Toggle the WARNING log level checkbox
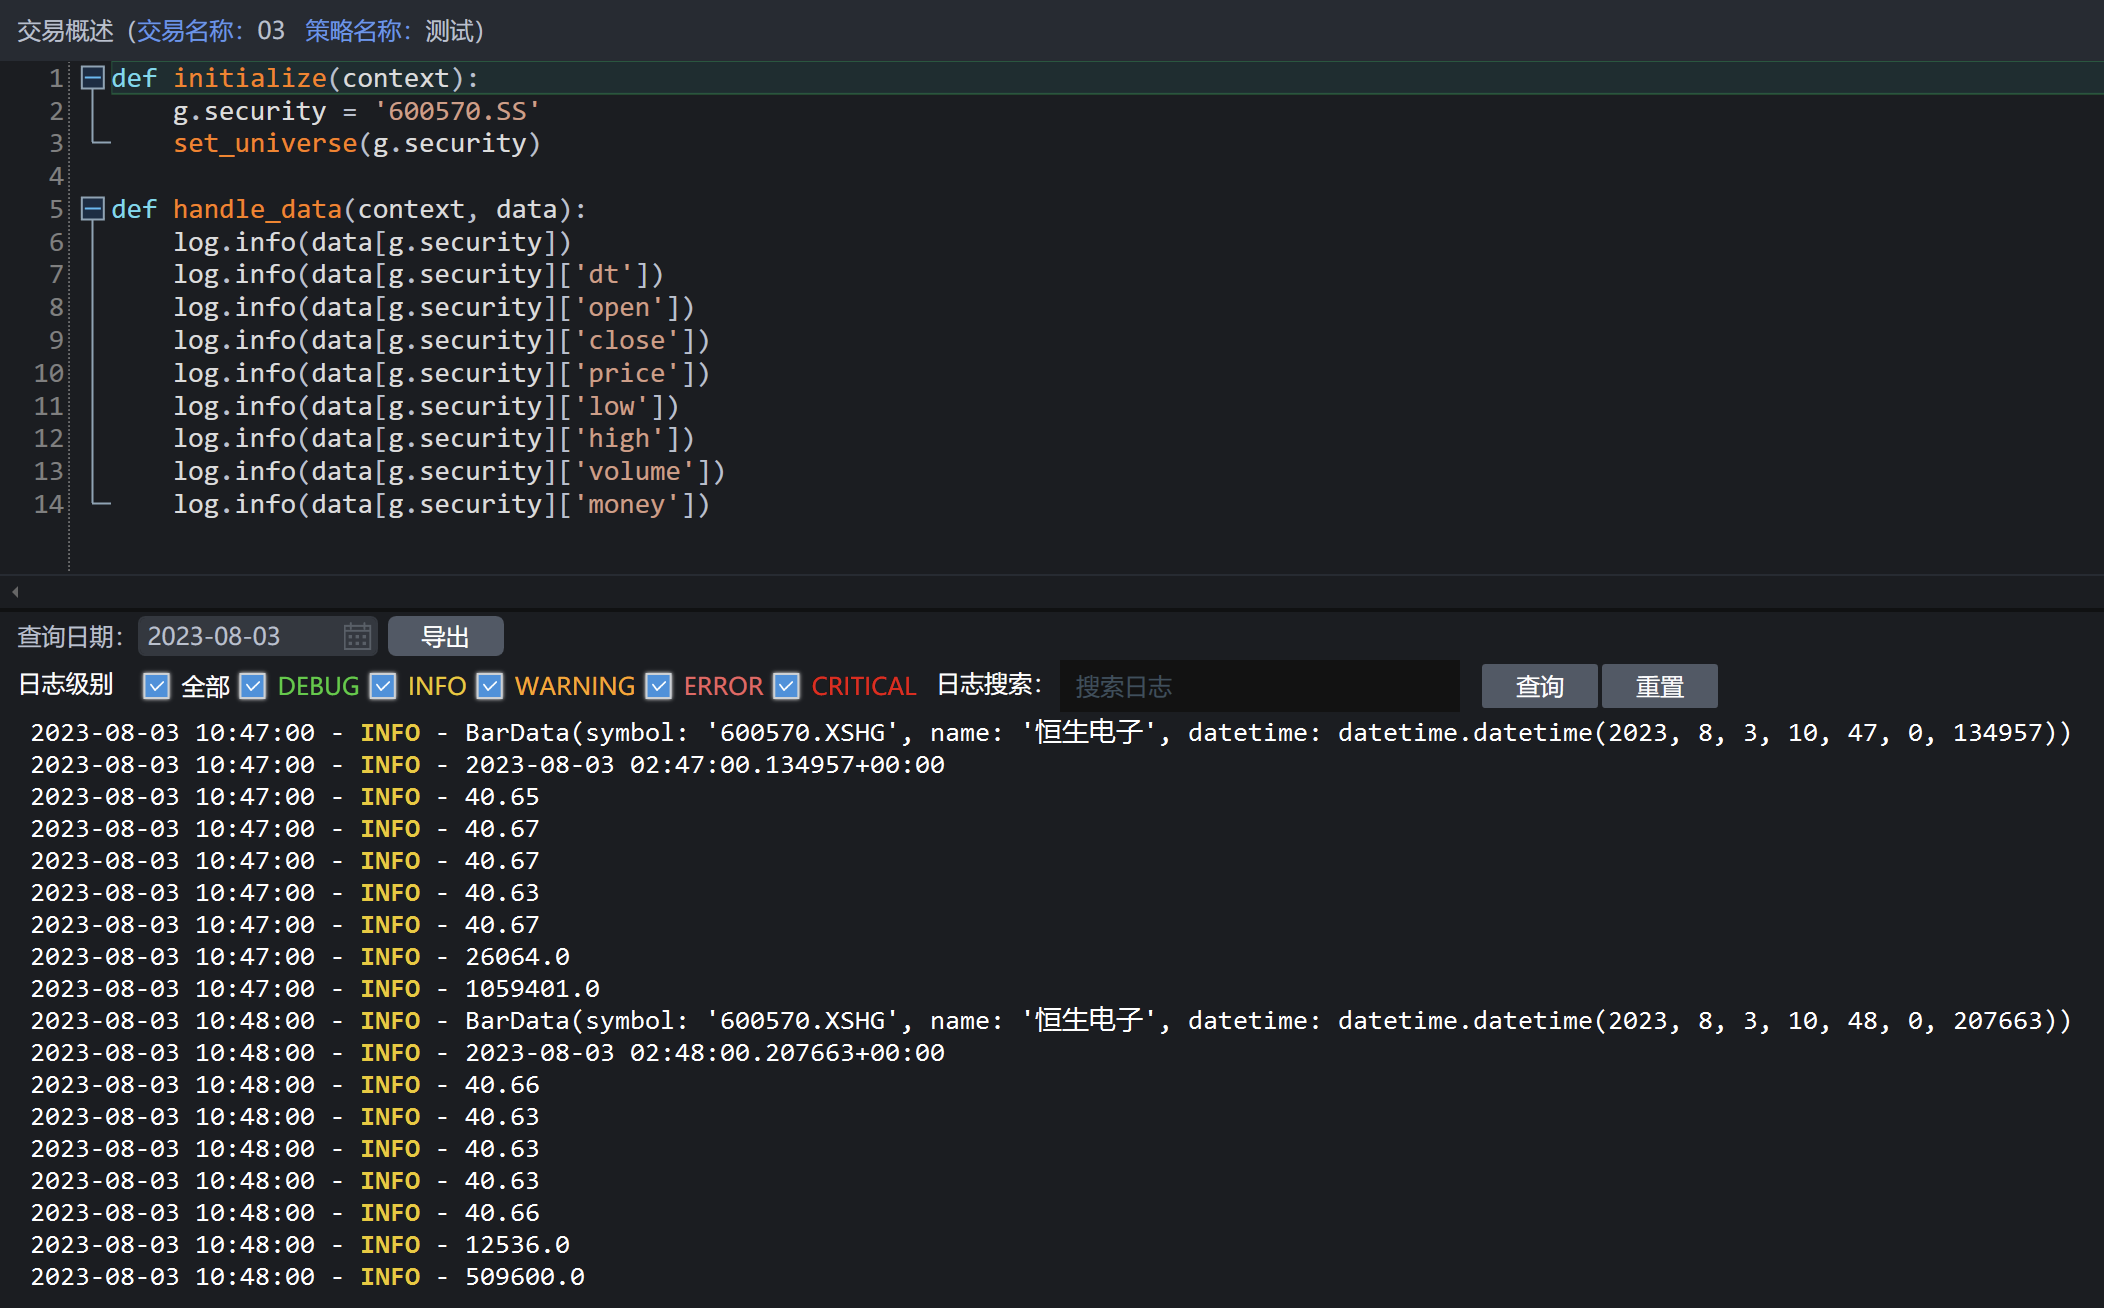 click(x=490, y=686)
